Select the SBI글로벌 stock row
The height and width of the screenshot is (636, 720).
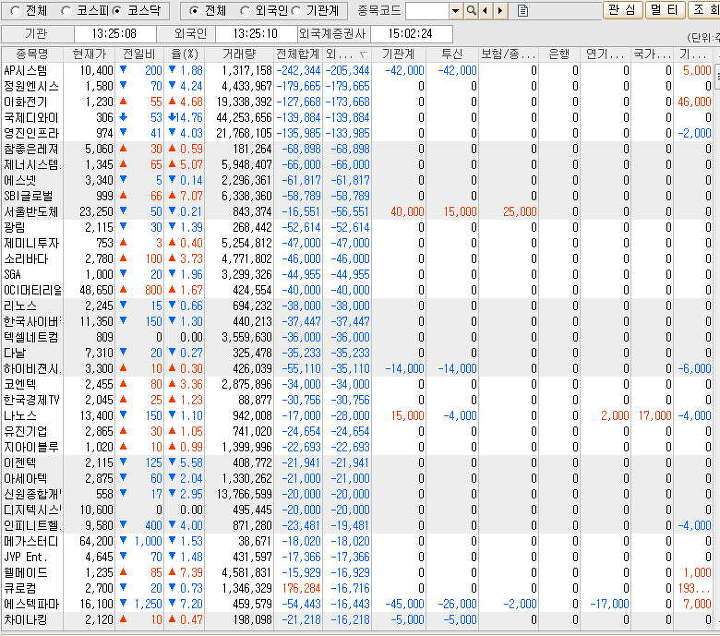coord(358,196)
